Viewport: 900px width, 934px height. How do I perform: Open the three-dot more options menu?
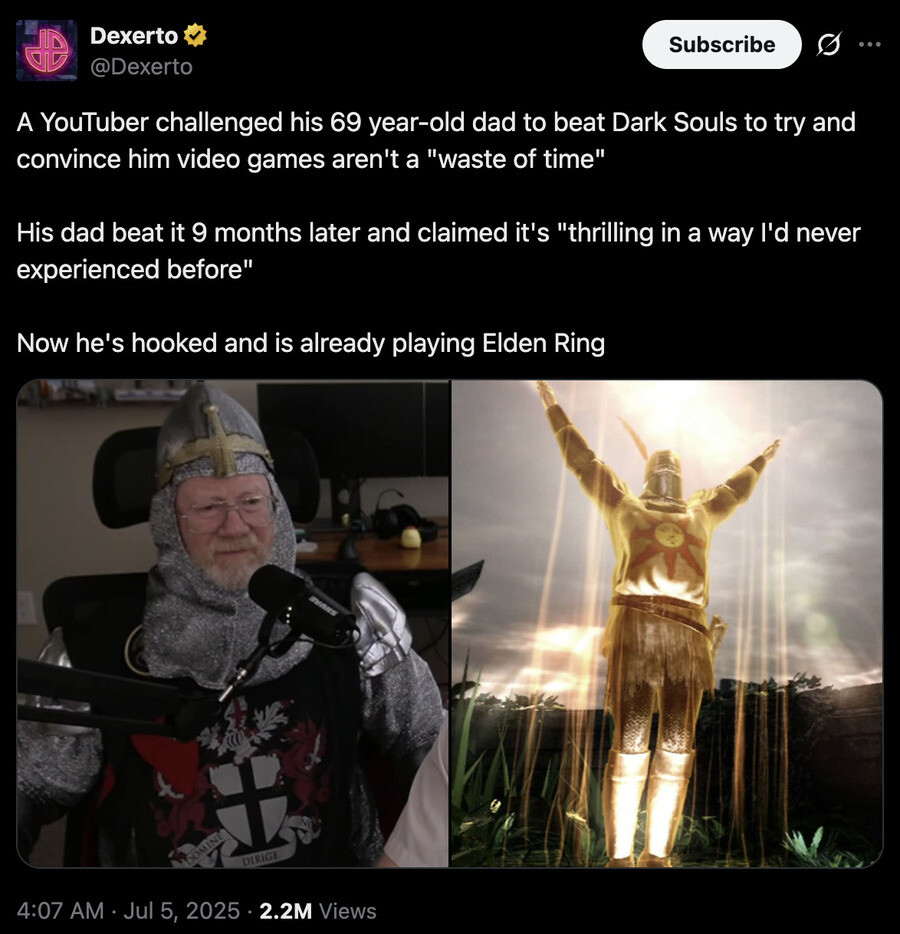[x=870, y=44]
